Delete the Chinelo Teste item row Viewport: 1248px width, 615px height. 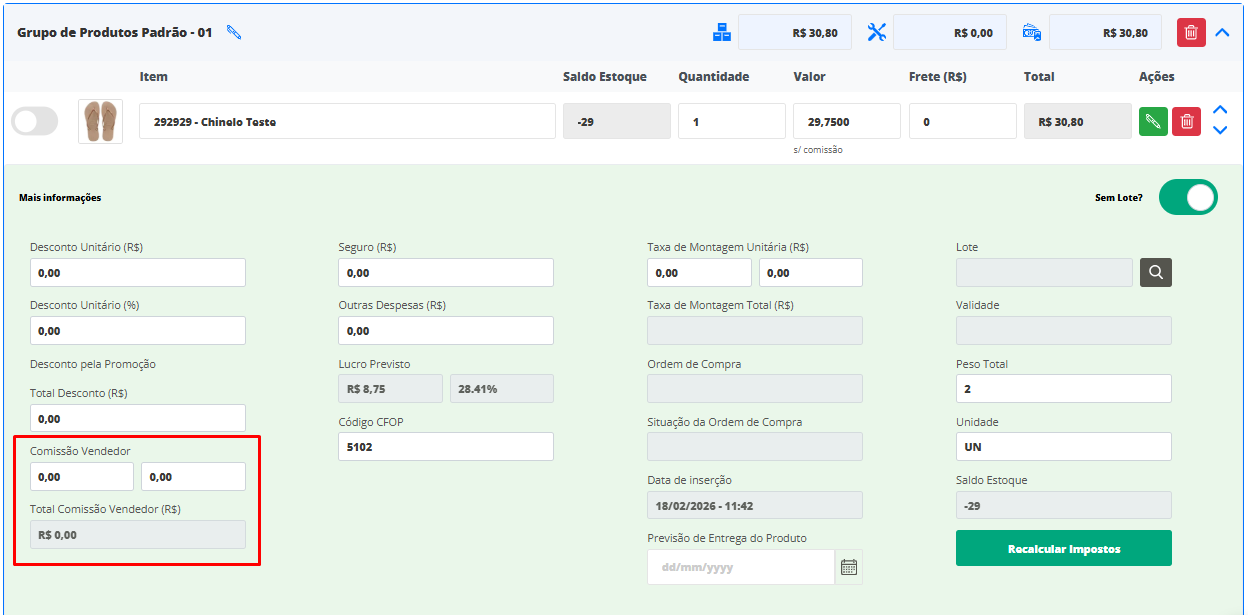click(1187, 122)
